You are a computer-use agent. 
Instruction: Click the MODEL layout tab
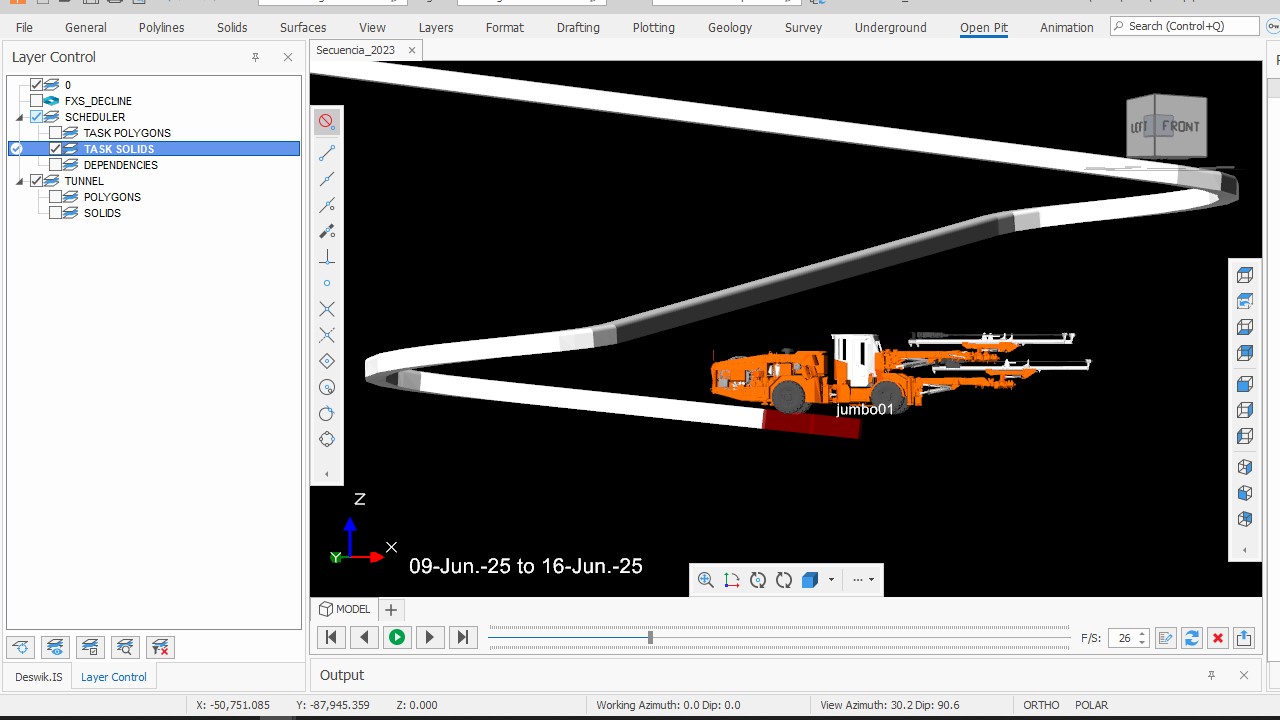[344, 609]
